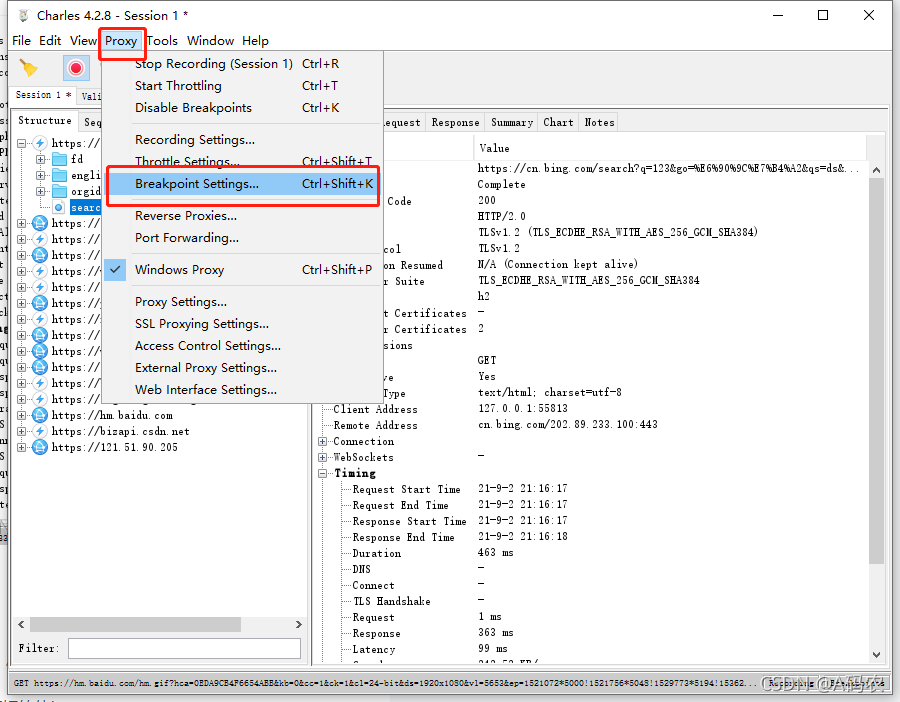
Task: Click the Value column header
Action: coord(669,148)
